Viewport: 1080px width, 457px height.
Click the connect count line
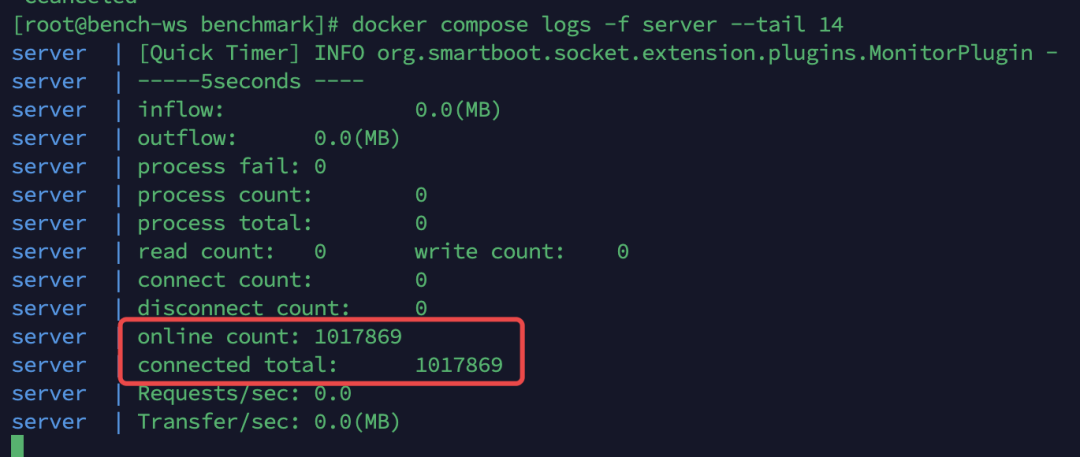pos(282,280)
